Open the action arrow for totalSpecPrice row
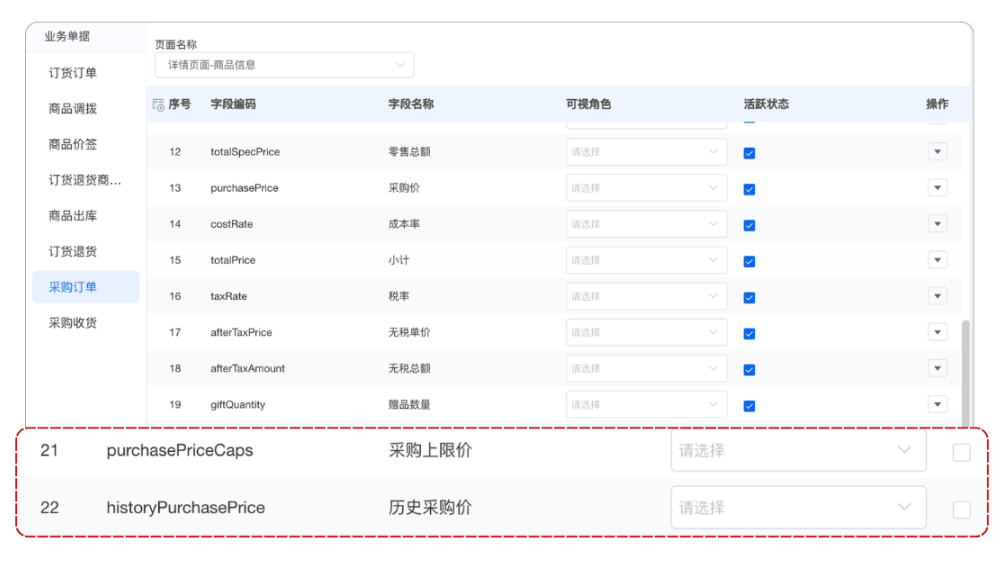Viewport: 1004px width, 563px height. (x=937, y=152)
